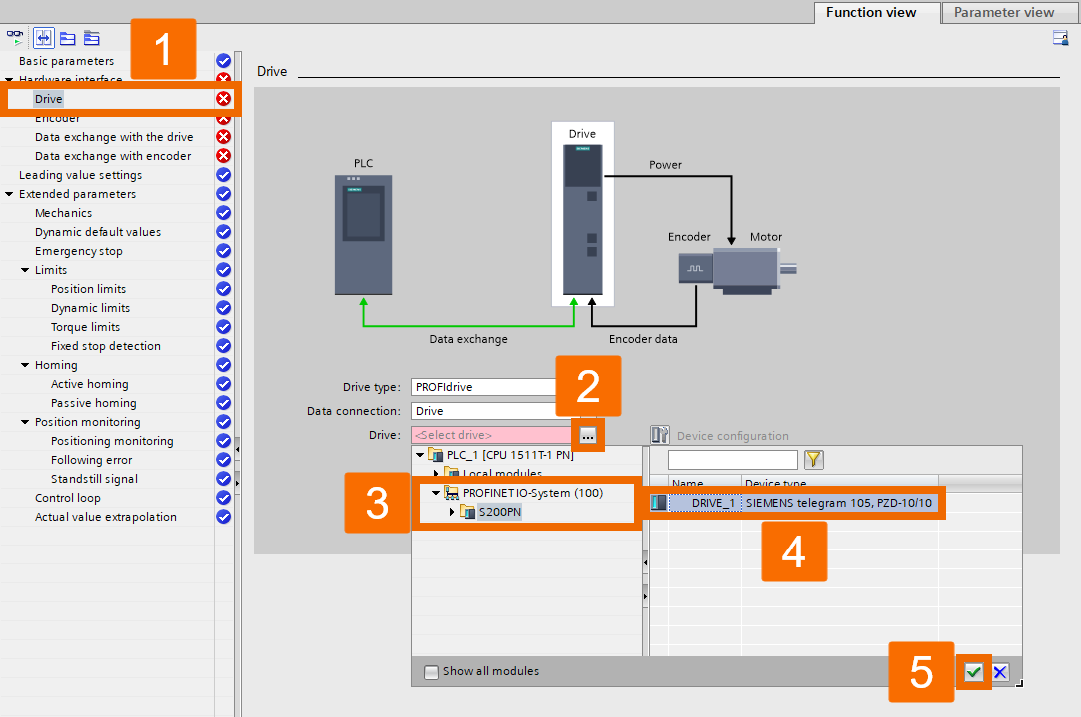Click the ... browse button next to Drive
The image size is (1081, 717).
point(588,434)
